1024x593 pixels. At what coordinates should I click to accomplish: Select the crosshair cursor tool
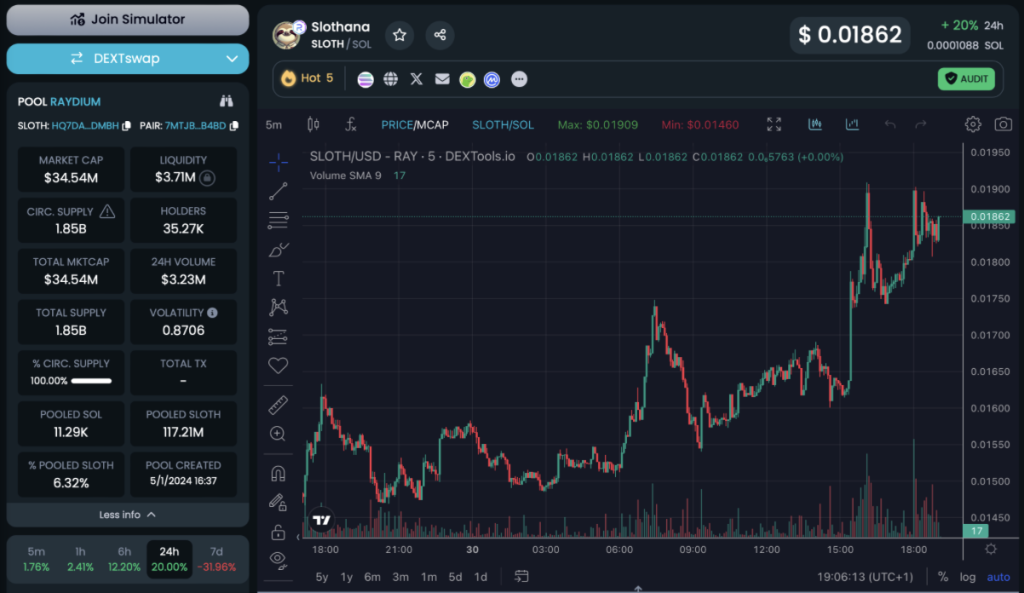coord(278,162)
